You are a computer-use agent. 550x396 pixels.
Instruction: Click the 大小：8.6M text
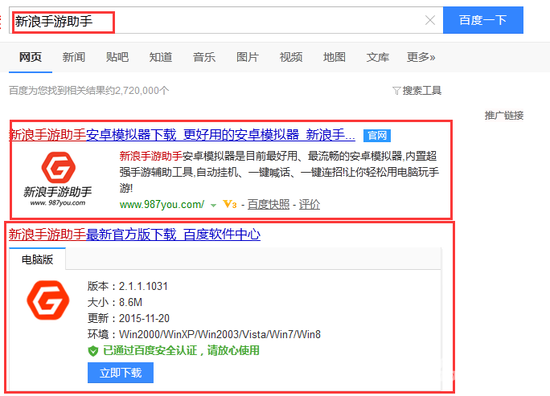tap(115, 302)
